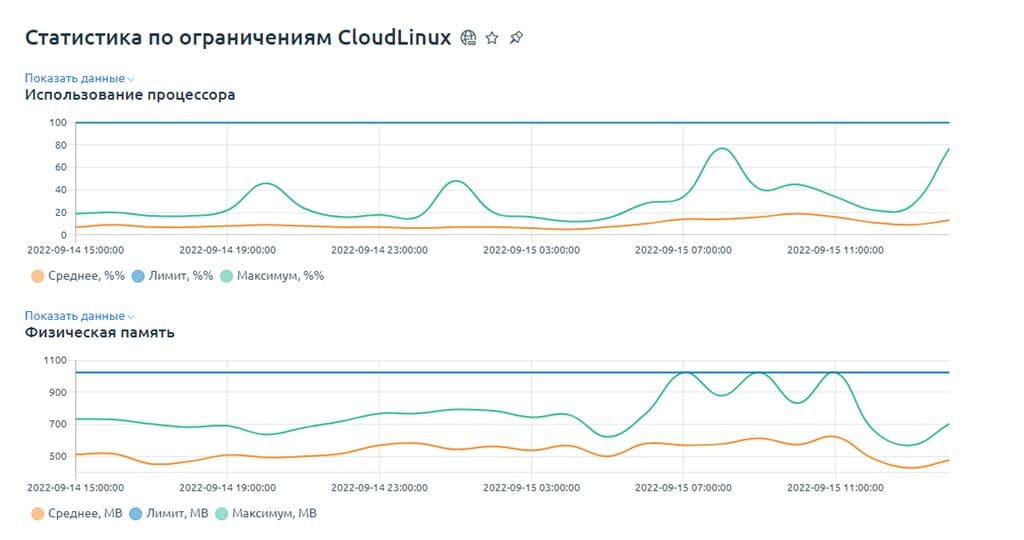1024x540 pixels.
Task: Hide the Максимум, MB legend series
Action: pyautogui.click(x=266, y=513)
